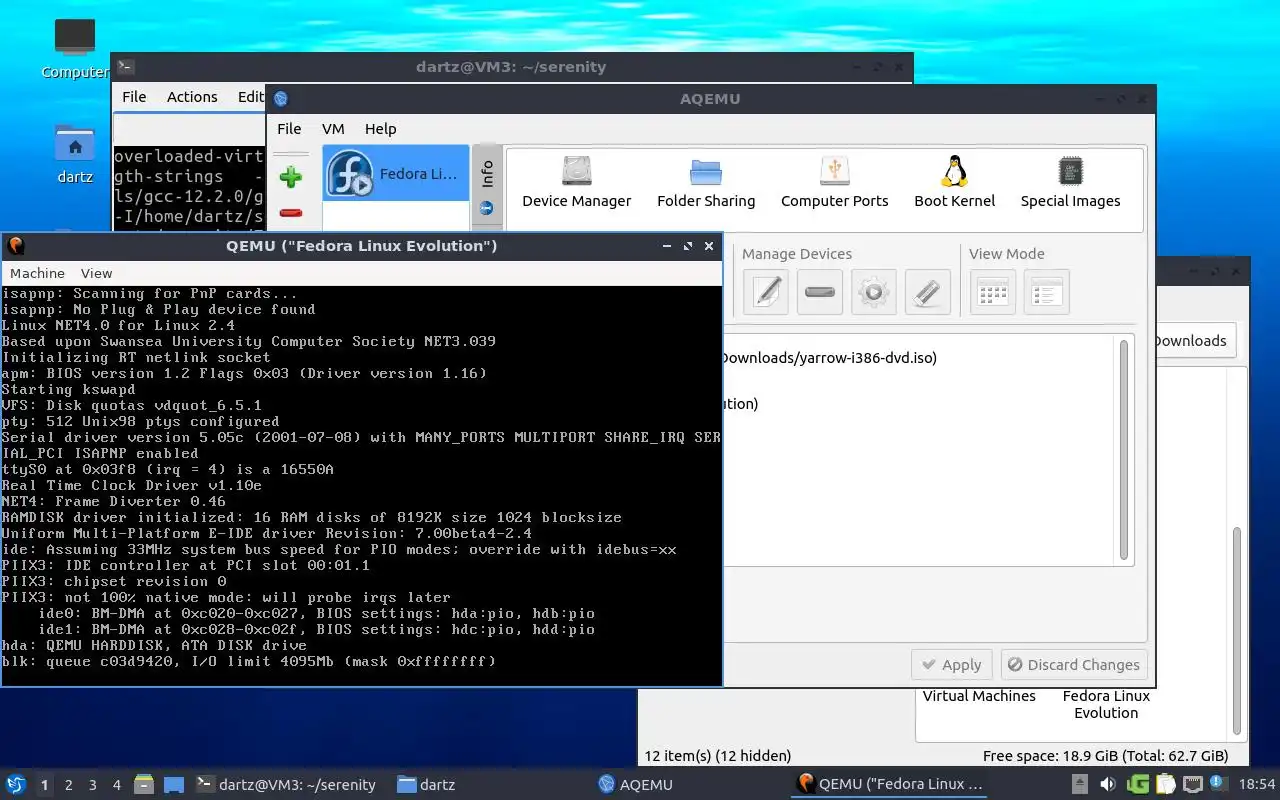This screenshot has height=800, width=1280.
Task: Switch to workspace 2
Action: pos(68,785)
